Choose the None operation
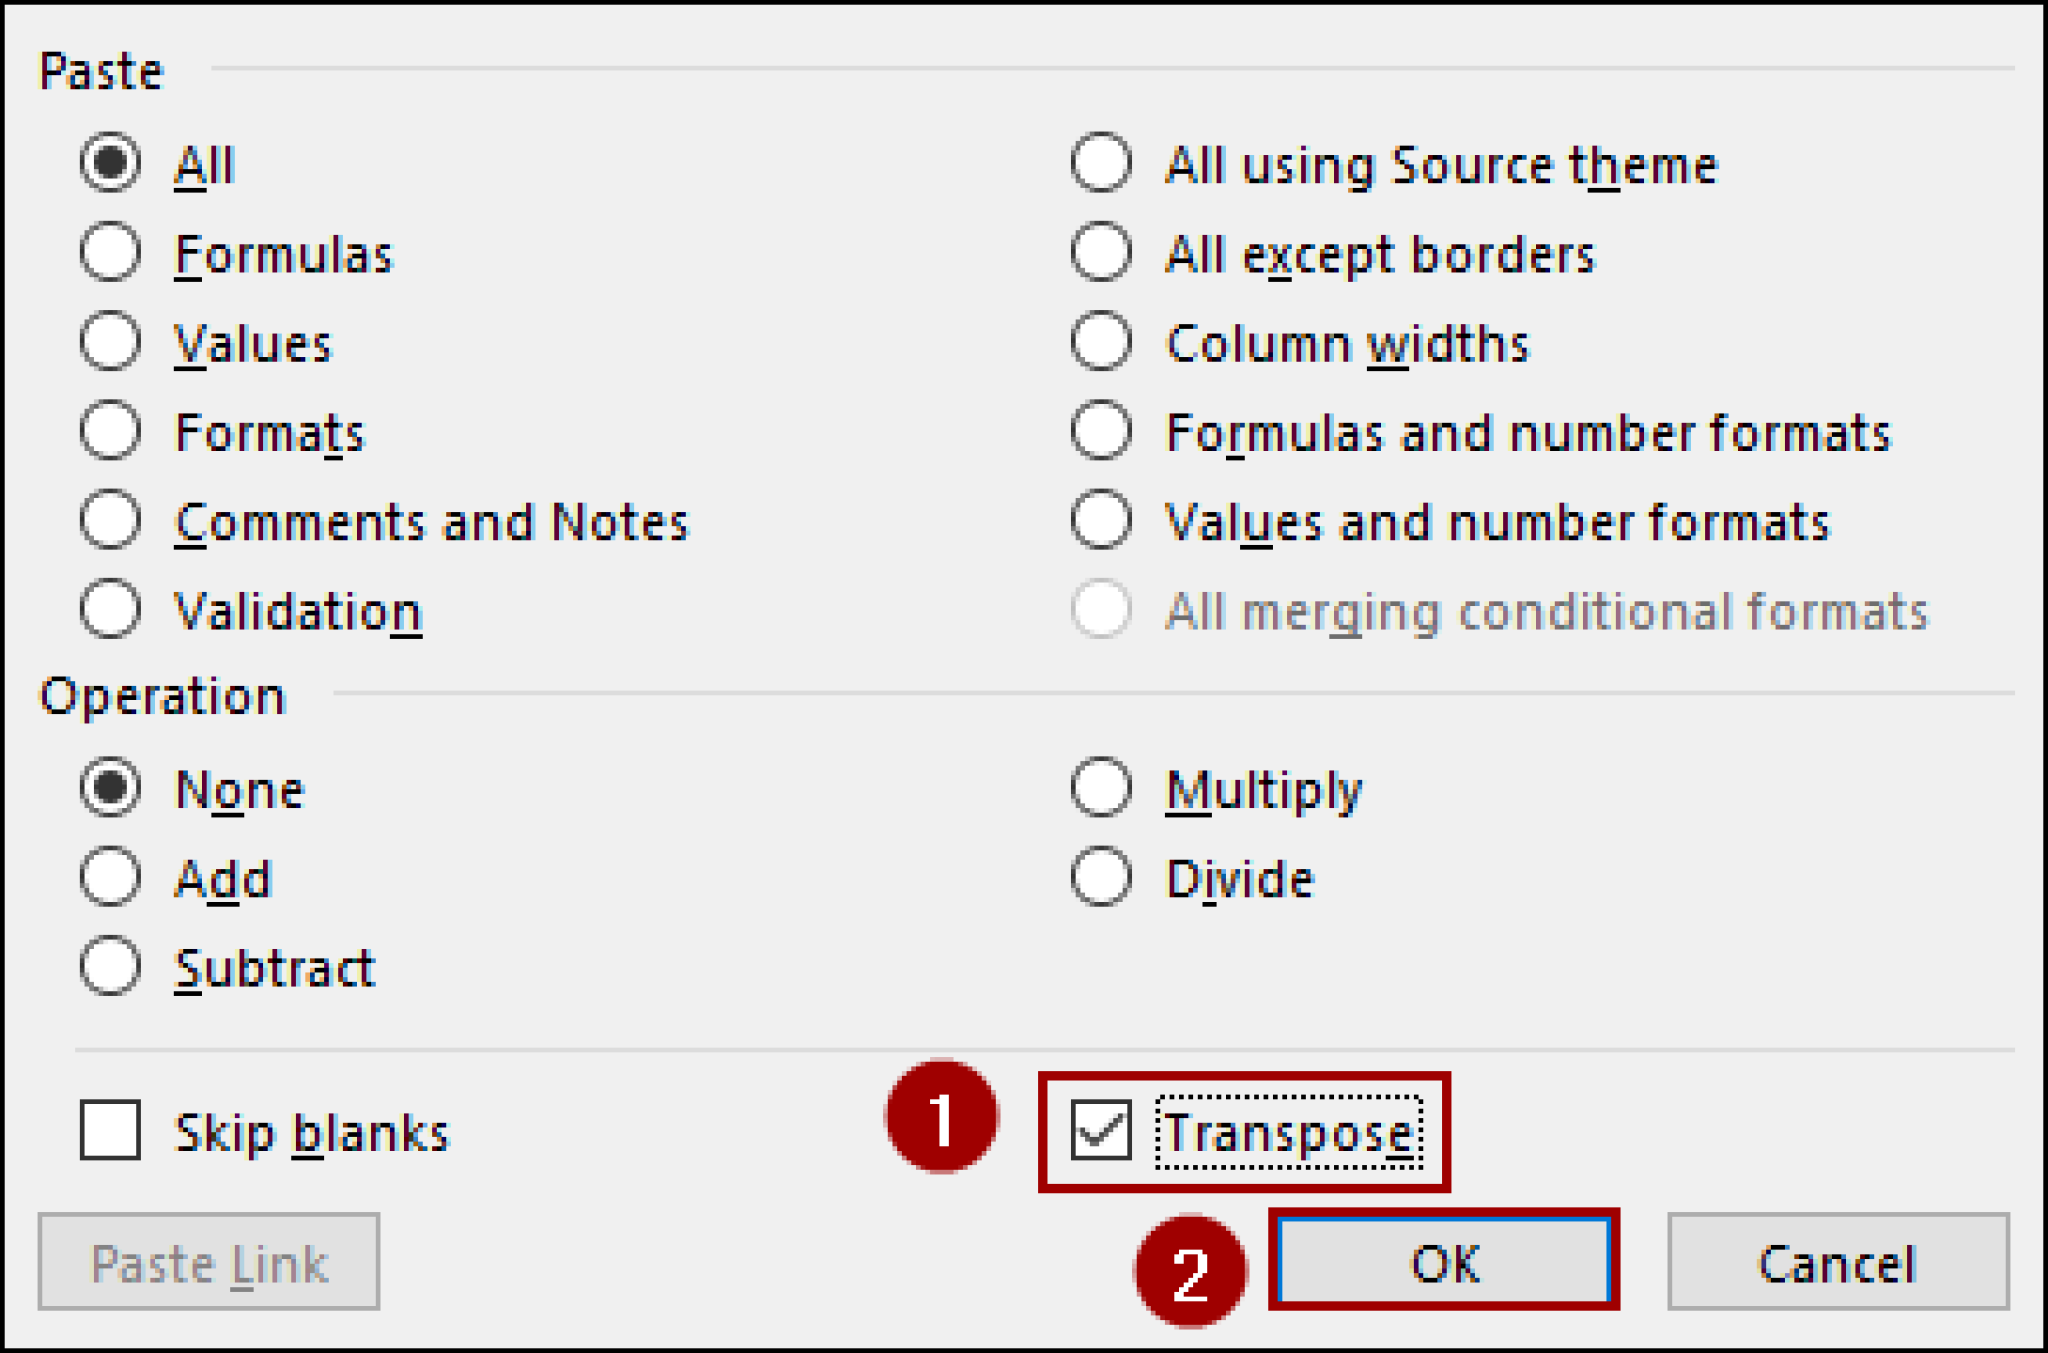The width and height of the screenshot is (2048, 1353). [110, 787]
